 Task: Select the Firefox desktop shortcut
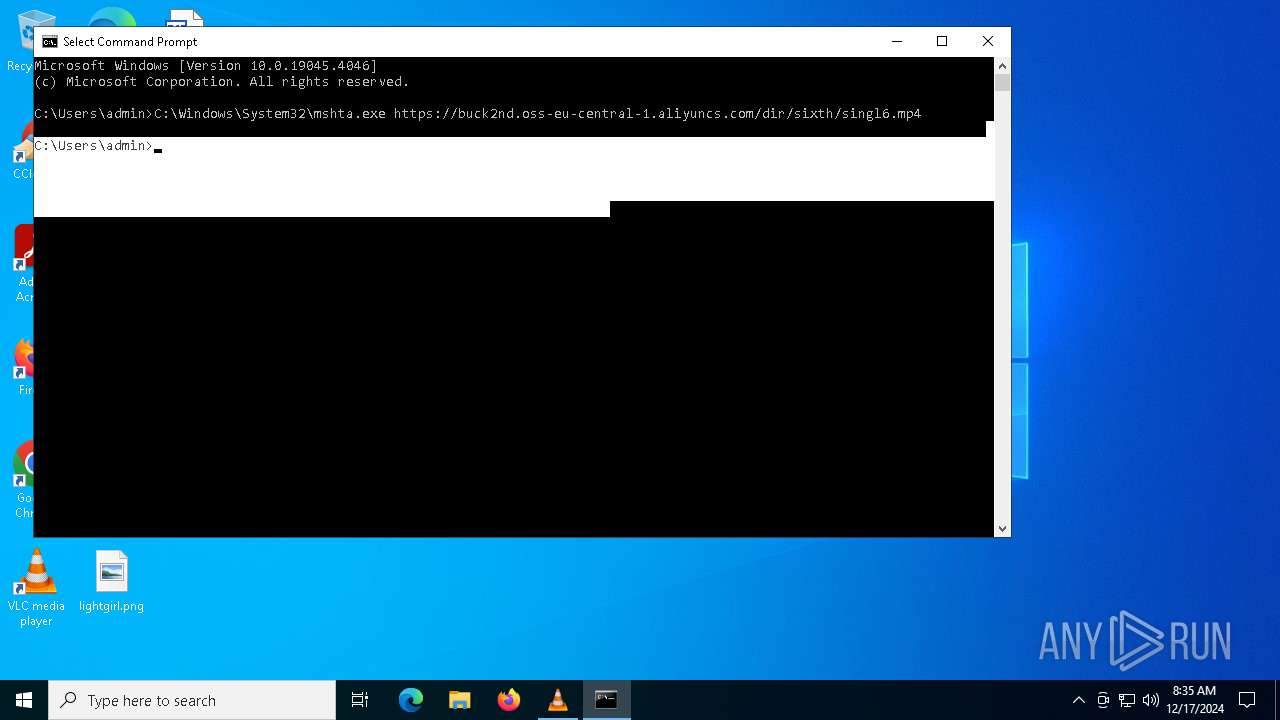[x=24, y=368]
